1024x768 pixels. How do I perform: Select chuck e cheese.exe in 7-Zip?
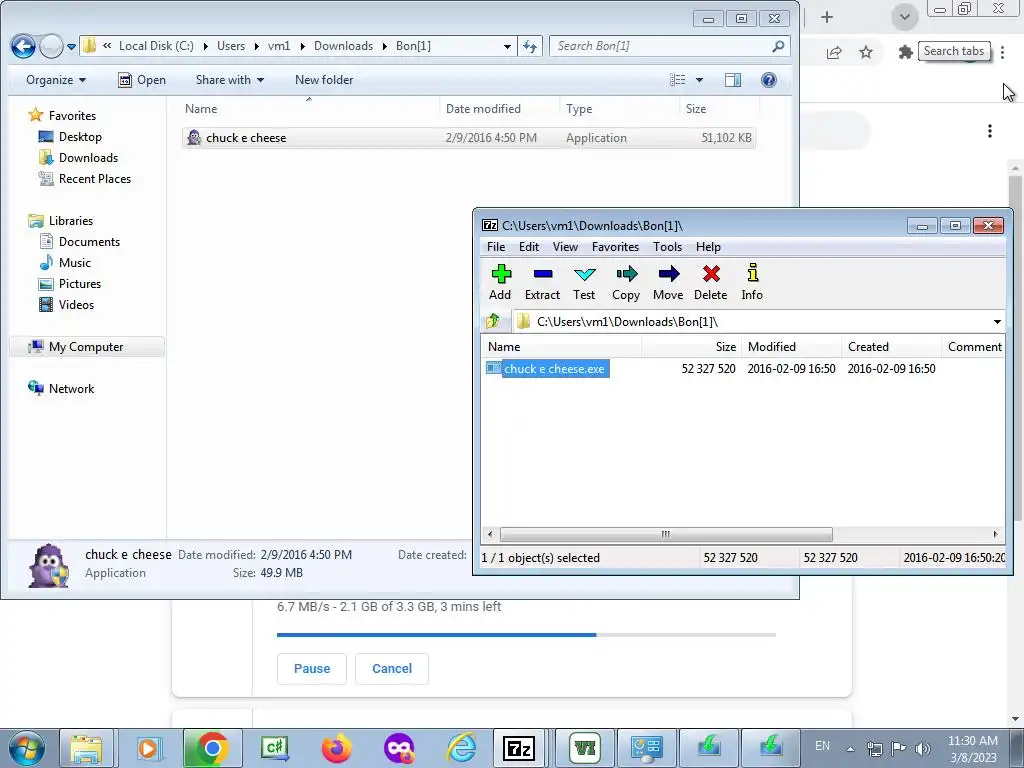(x=554, y=369)
